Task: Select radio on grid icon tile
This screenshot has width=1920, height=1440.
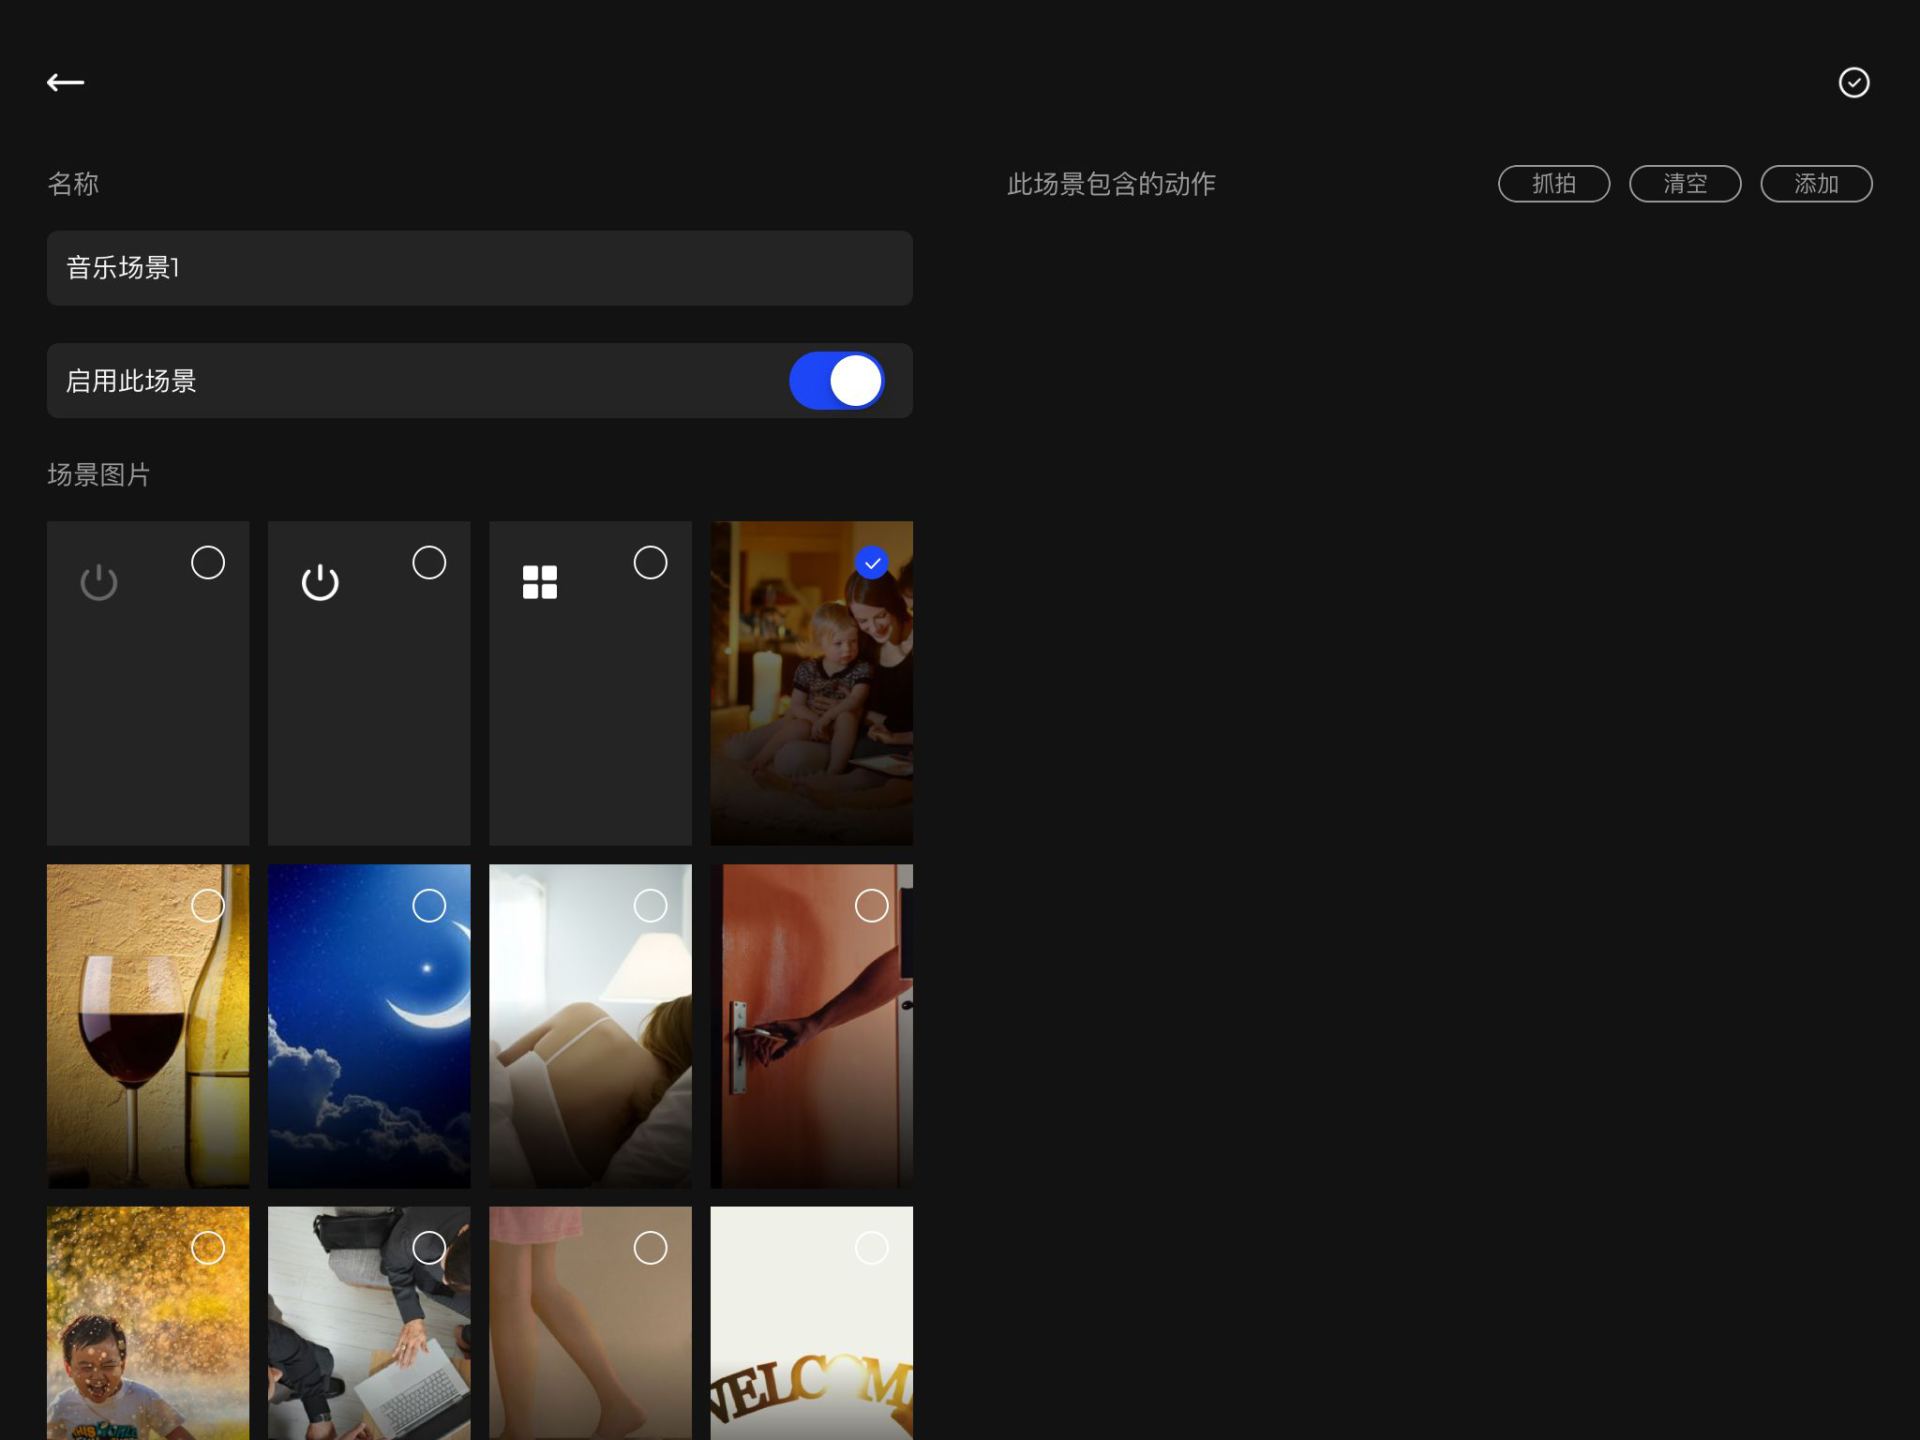Action: (650, 563)
